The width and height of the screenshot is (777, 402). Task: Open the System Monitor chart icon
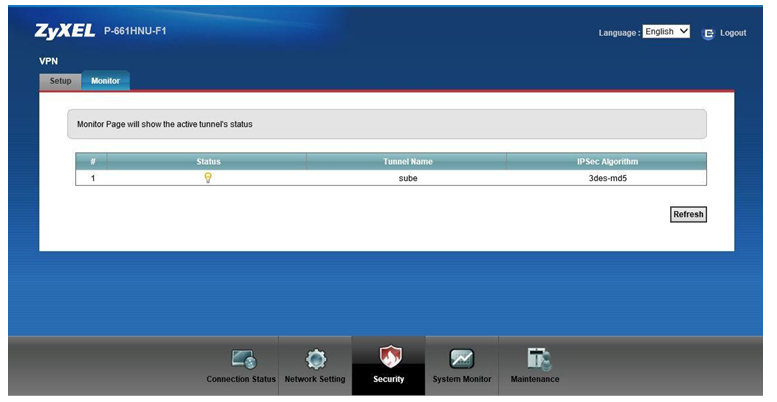click(x=462, y=359)
